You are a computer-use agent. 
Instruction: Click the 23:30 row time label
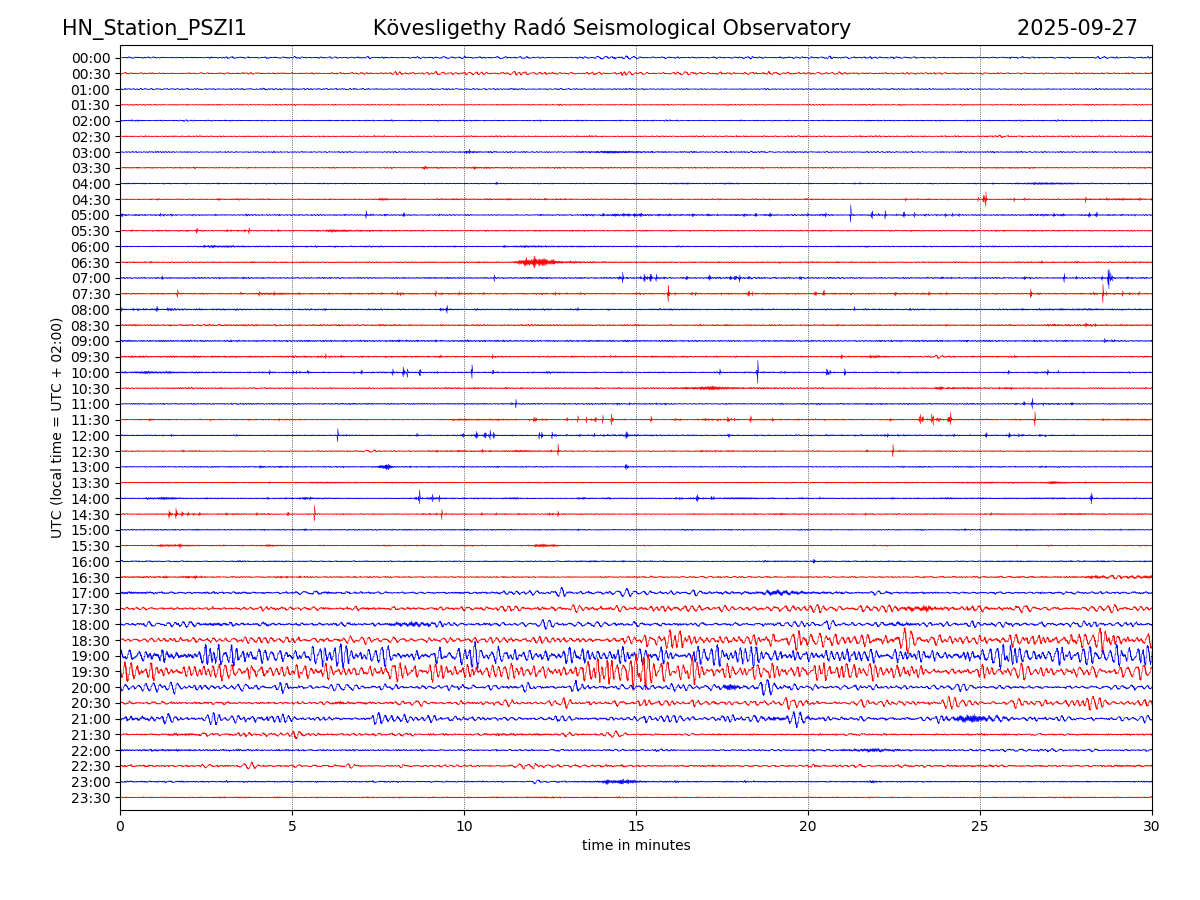91,798
